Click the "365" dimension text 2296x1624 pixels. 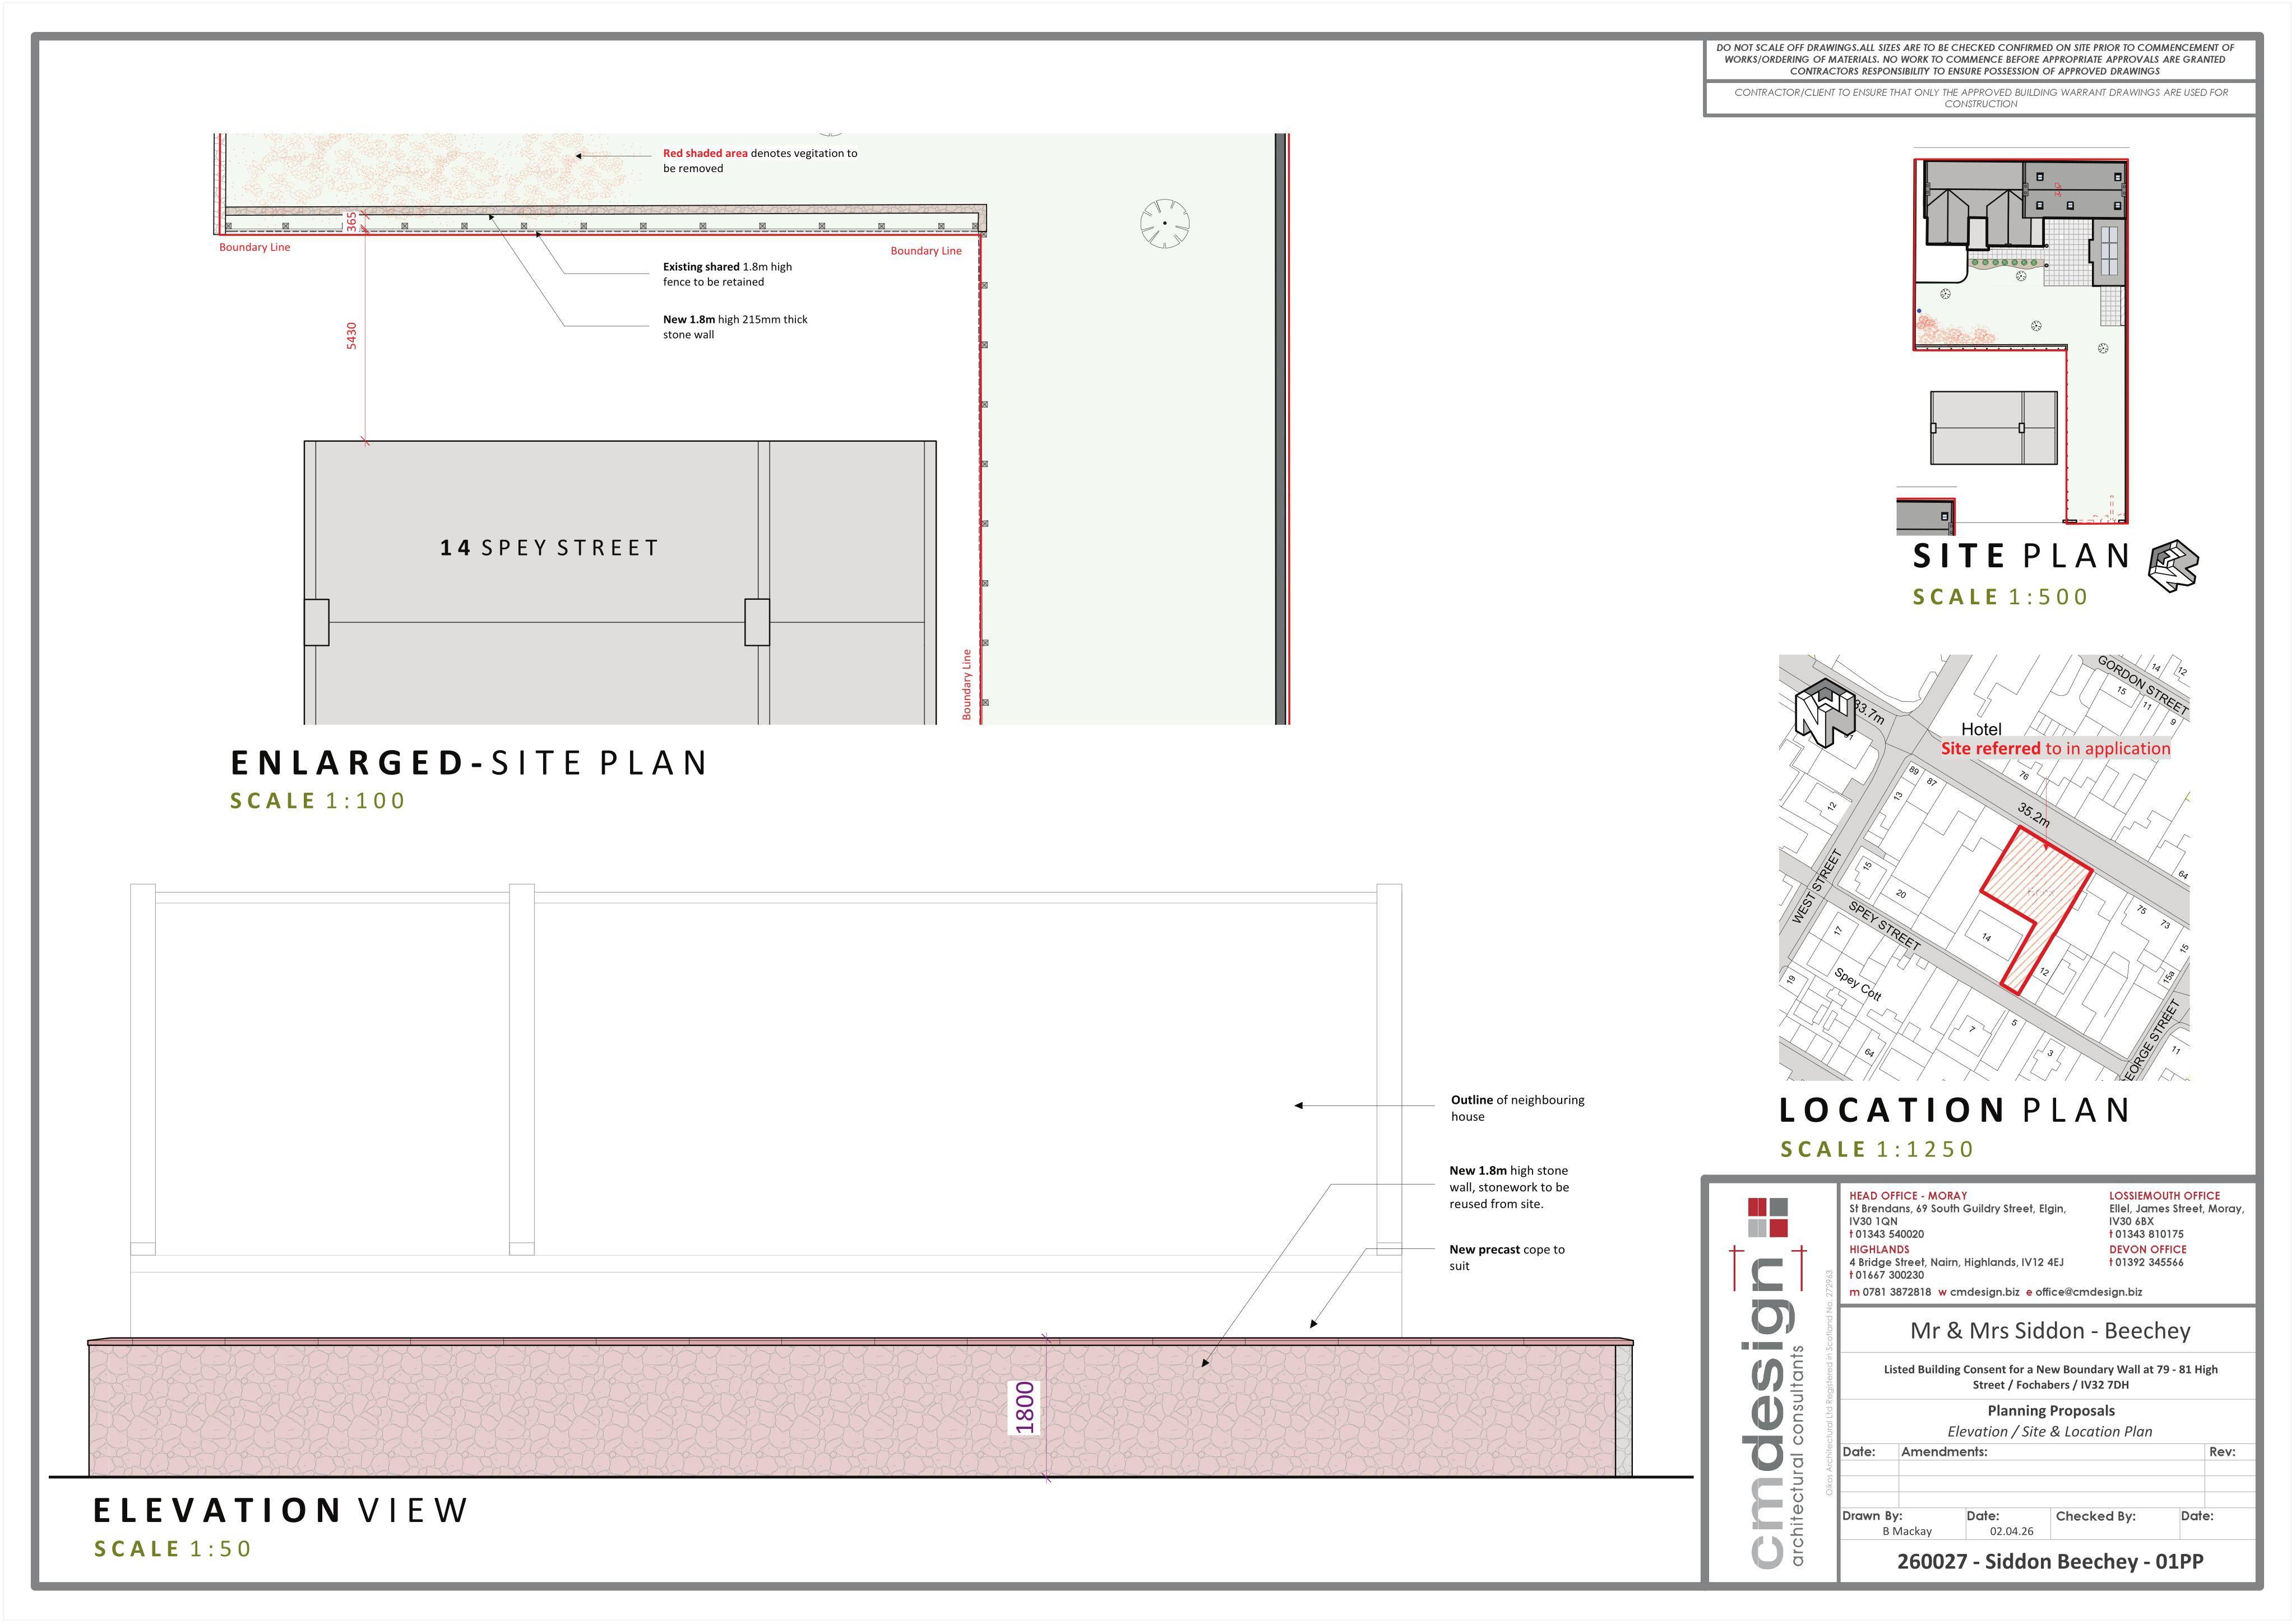[351, 222]
